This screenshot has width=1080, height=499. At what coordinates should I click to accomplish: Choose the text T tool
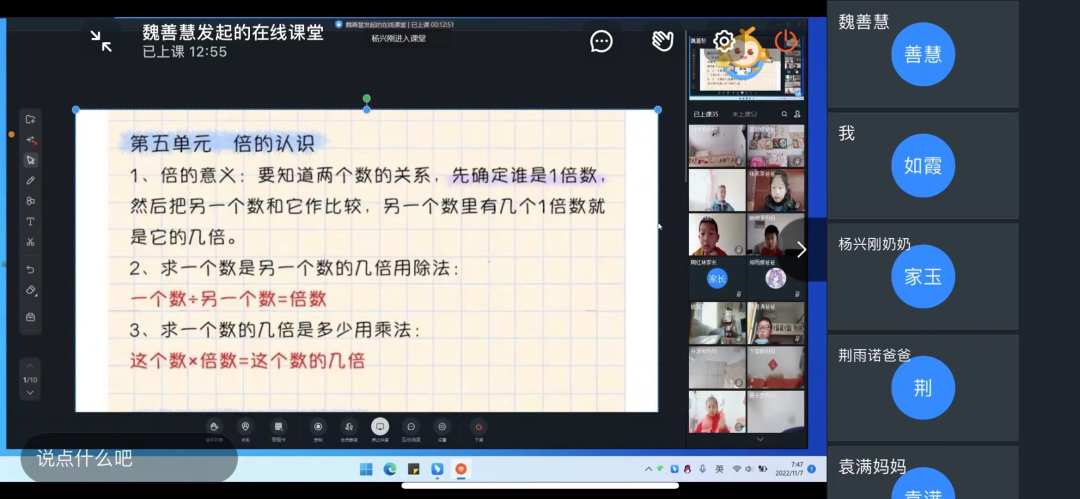pos(30,221)
